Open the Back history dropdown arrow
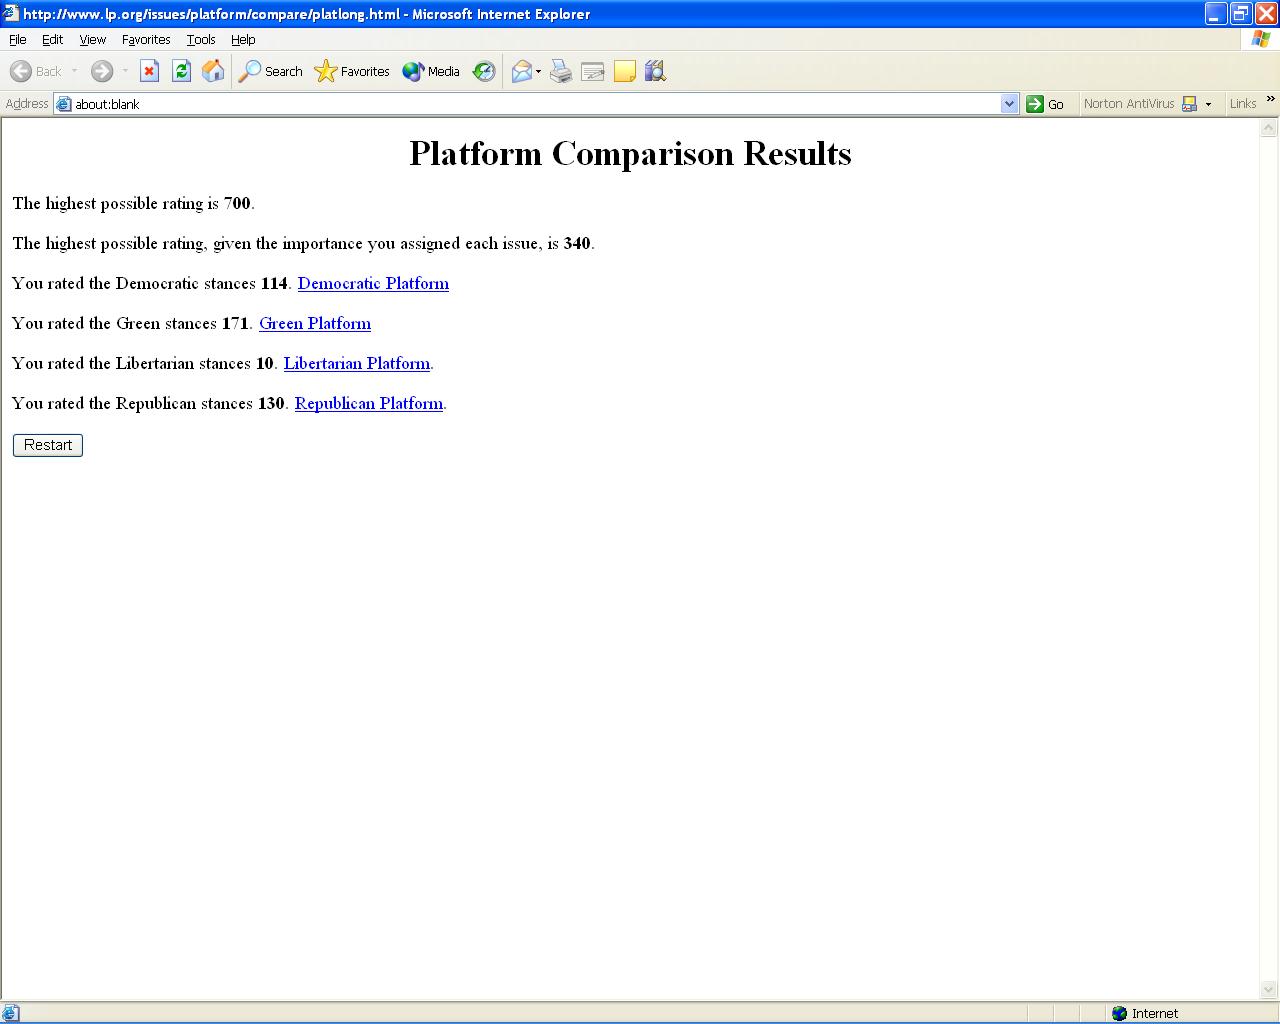 74,71
